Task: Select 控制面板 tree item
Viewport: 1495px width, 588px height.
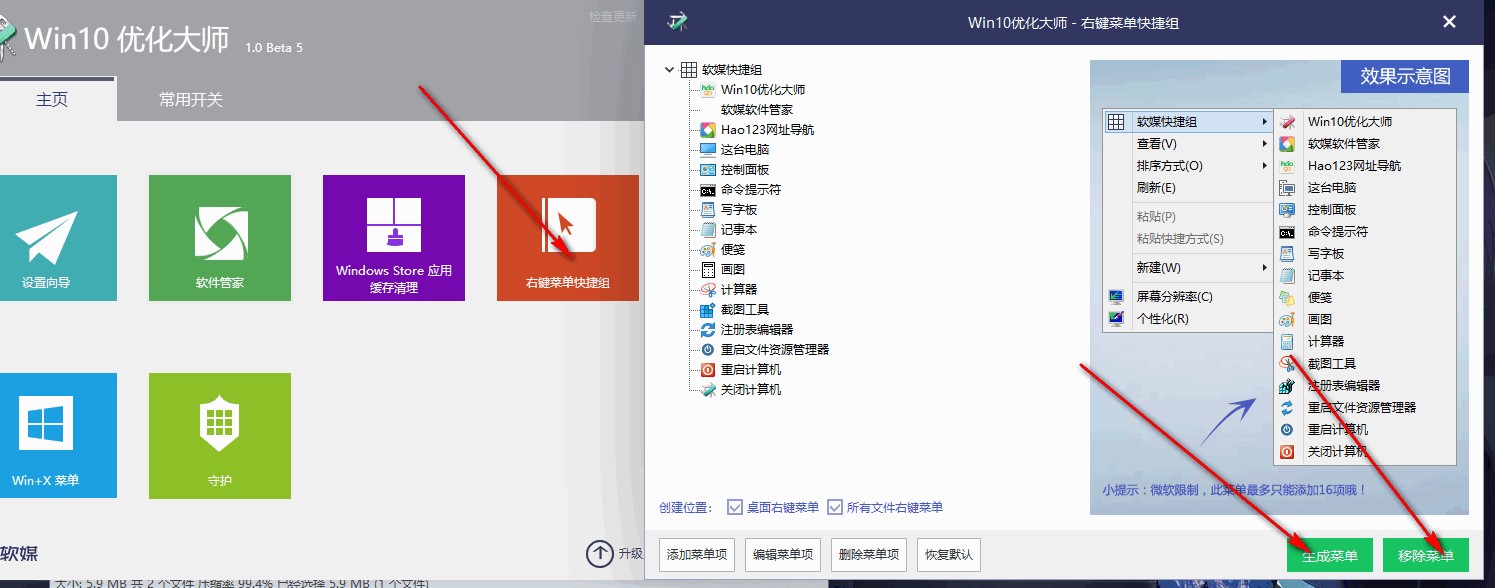Action: (745, 170)
